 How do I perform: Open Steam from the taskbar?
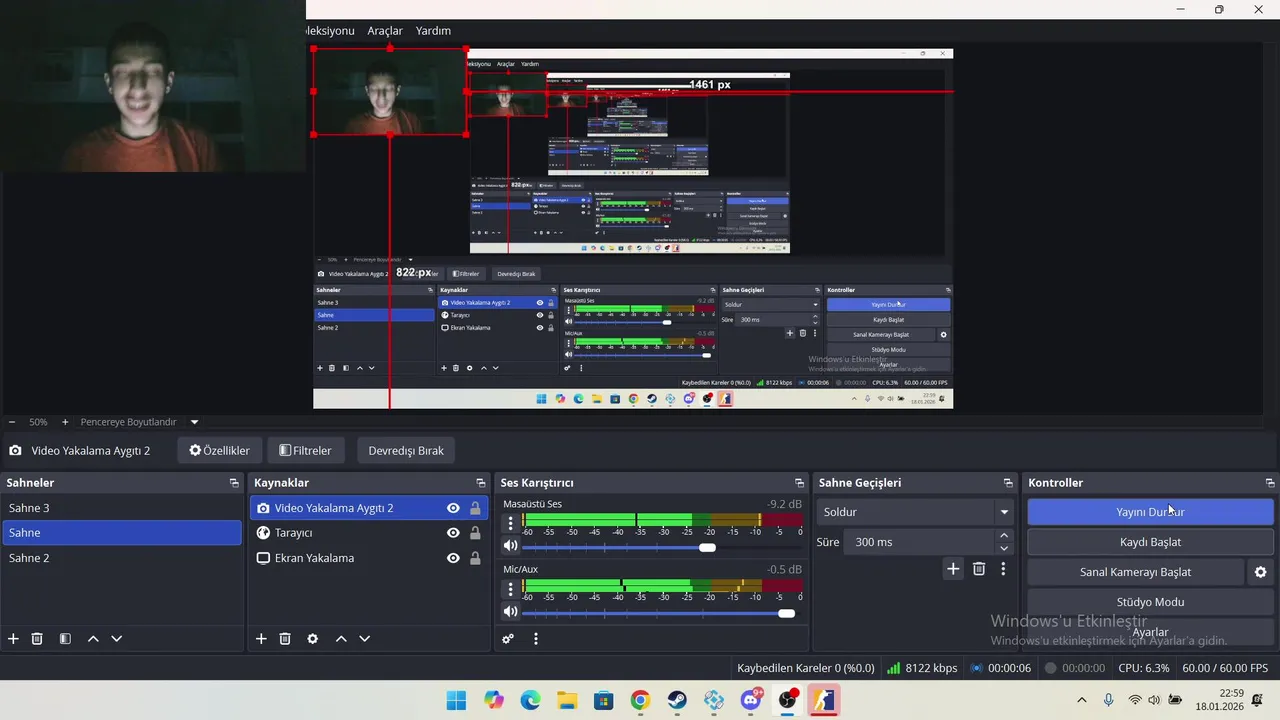click(x=677, y=700)
